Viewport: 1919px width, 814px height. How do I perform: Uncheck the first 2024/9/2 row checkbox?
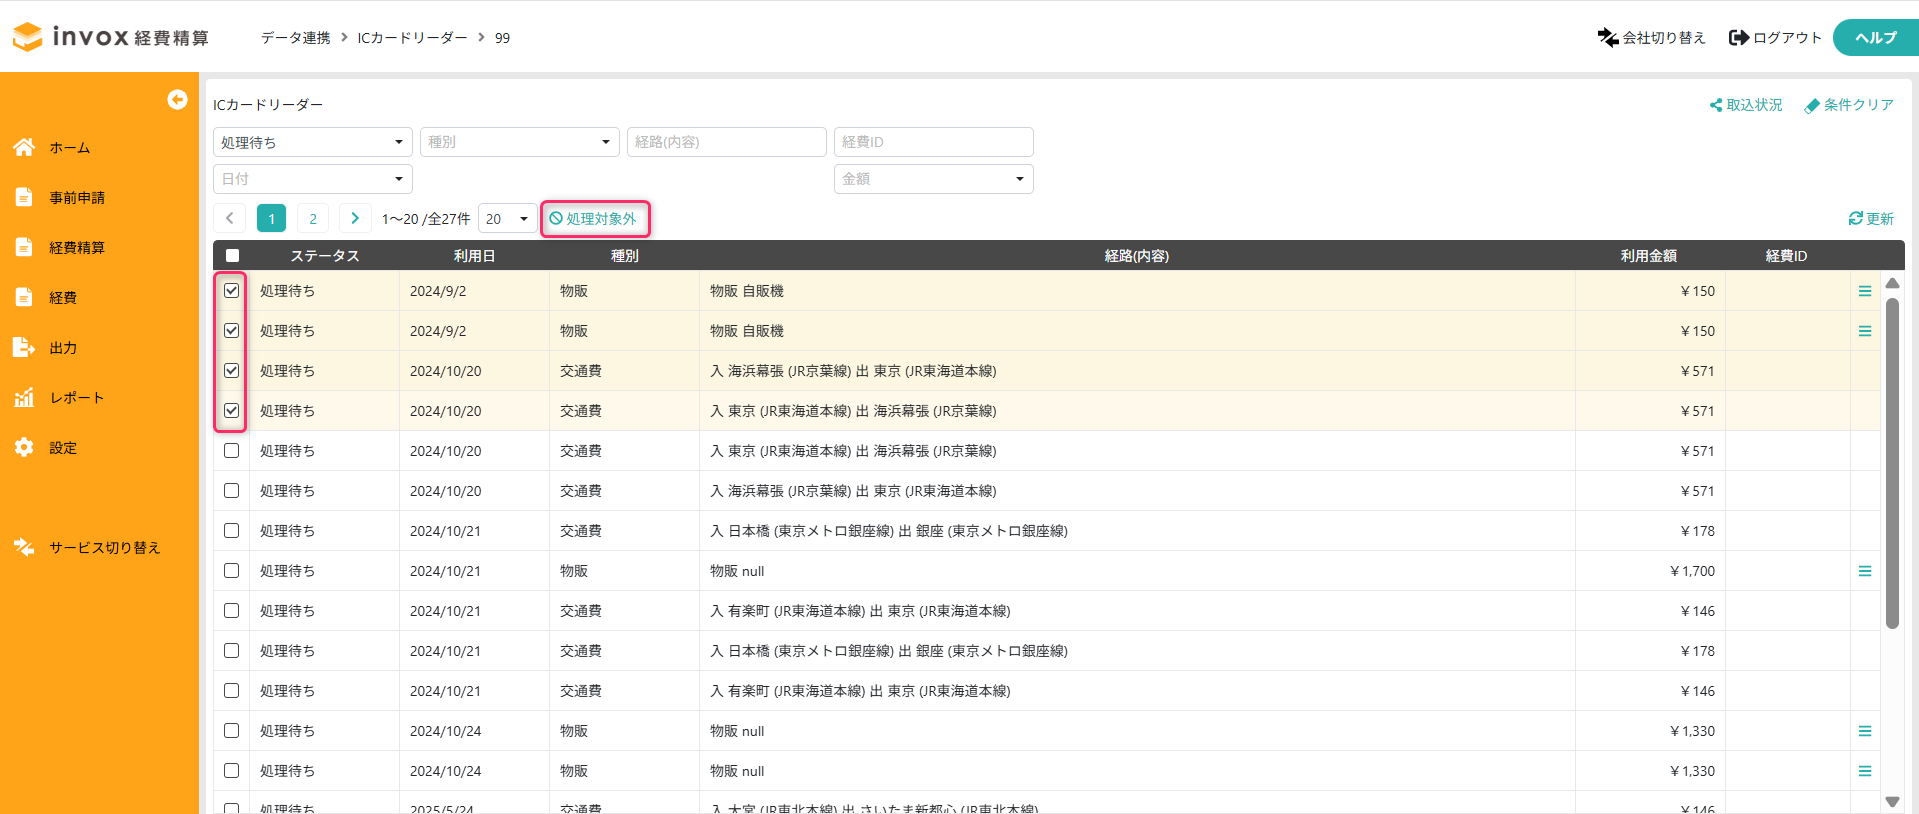[232, 291]
